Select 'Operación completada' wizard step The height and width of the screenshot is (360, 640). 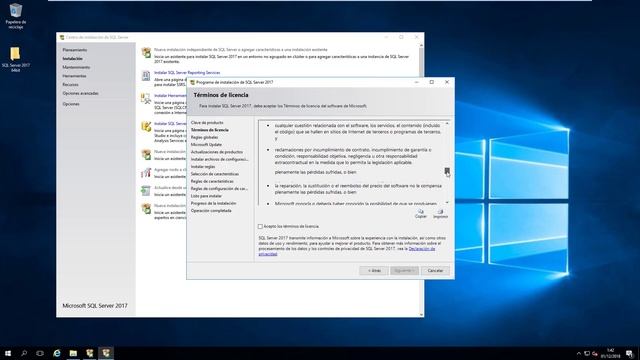(x=211, y=211)
